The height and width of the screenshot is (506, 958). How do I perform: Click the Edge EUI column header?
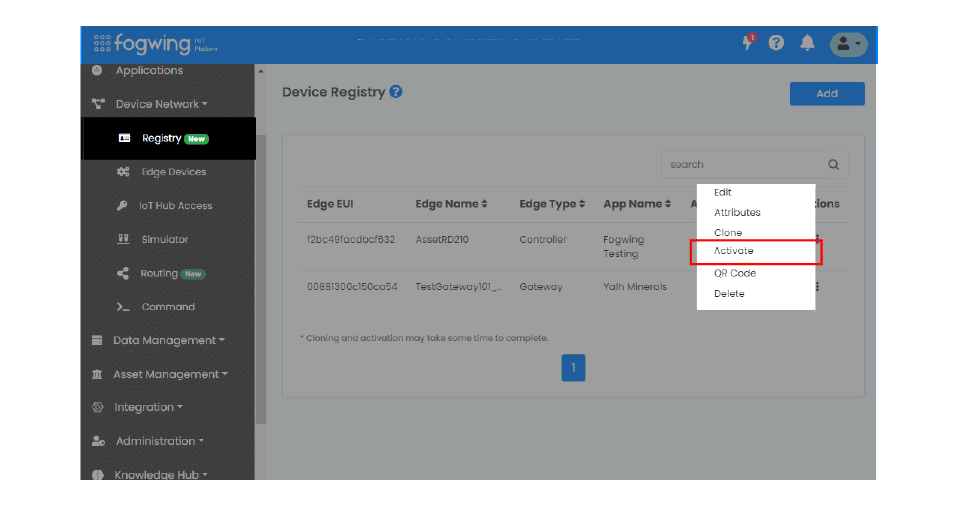point(330,204)
